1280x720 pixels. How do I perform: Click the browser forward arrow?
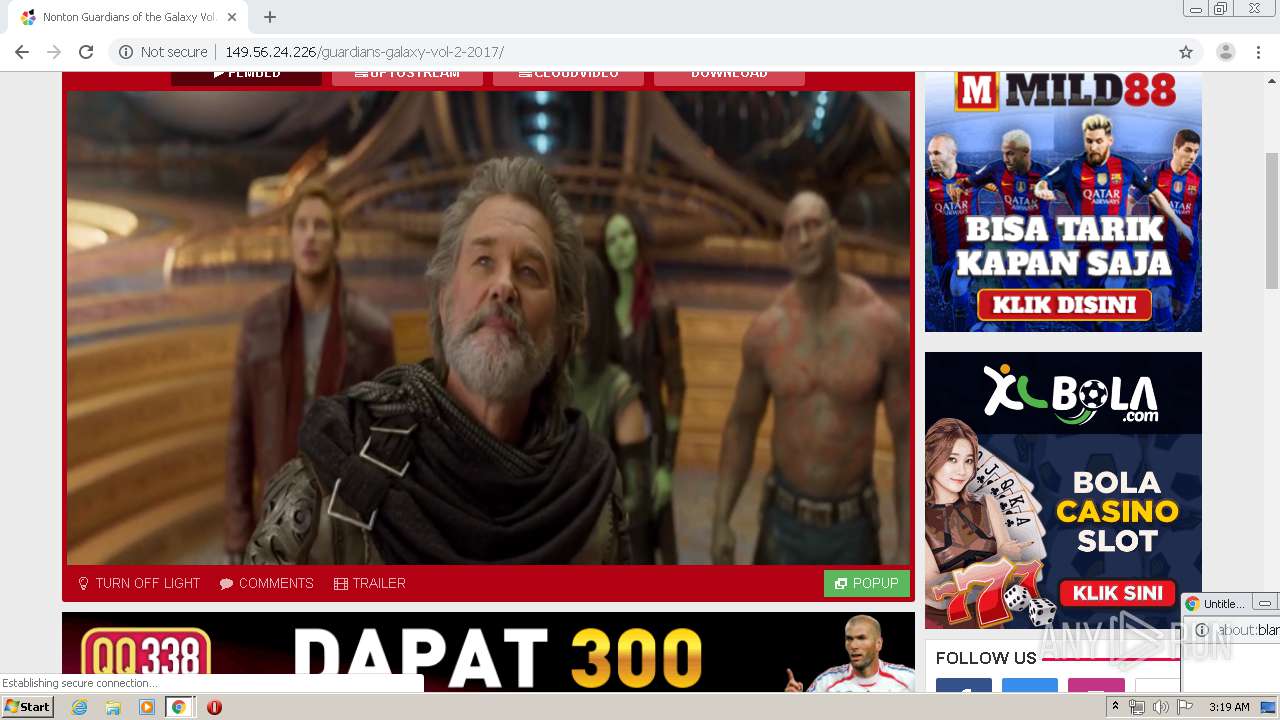pyautogui.click(x=54, y=52)
